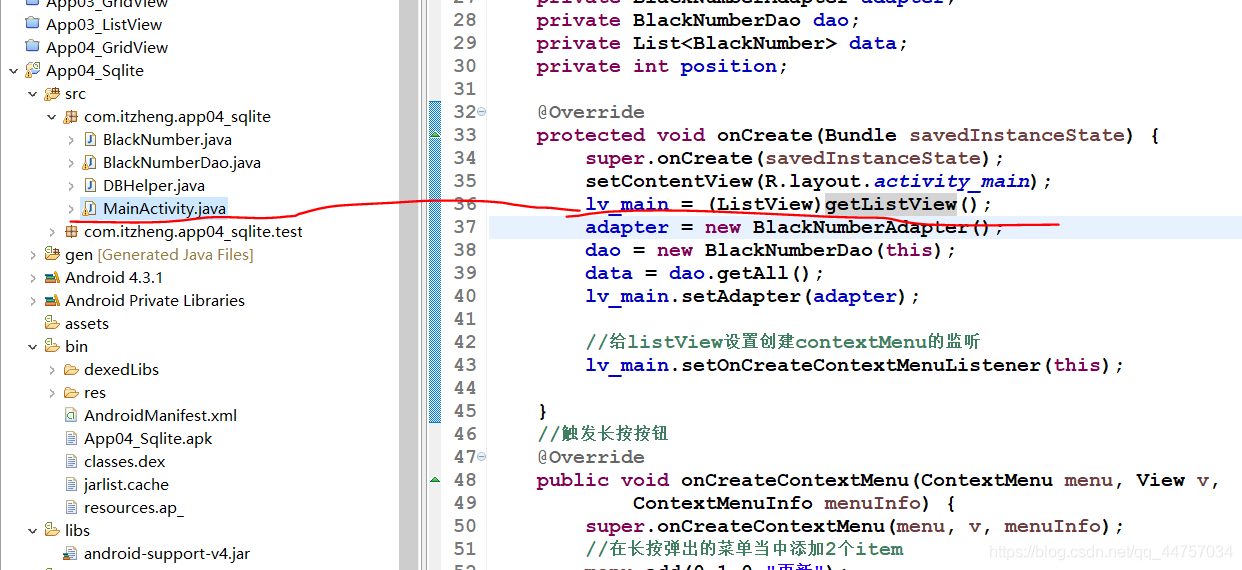Click the assets folder icon
1242x570 pixels.
[52, 323]
